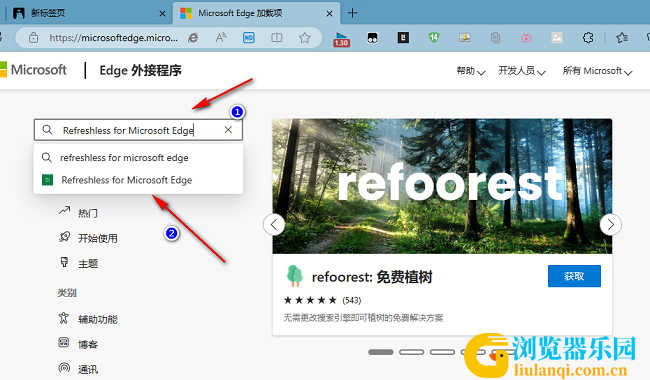Open the 主题 section

(88, 264)
